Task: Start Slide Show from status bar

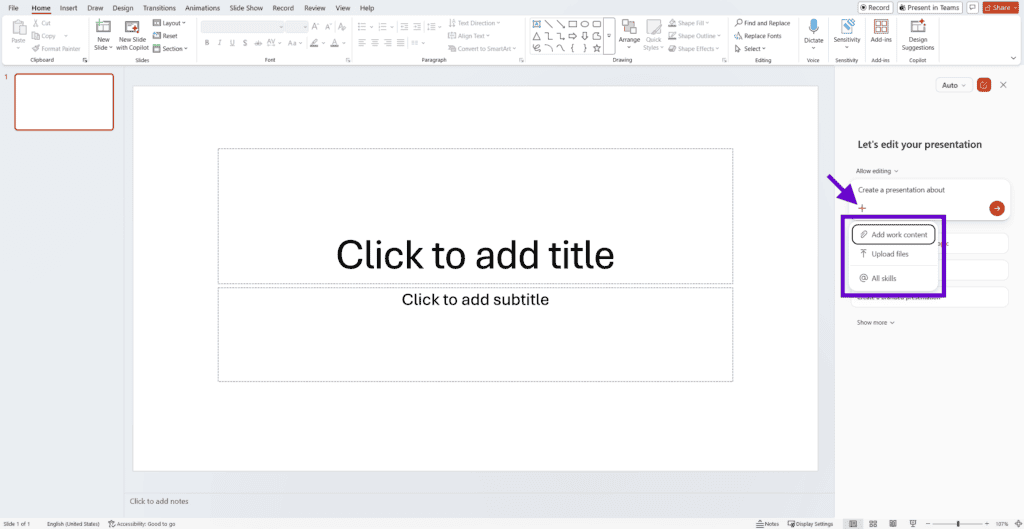Action: (912, 524)
